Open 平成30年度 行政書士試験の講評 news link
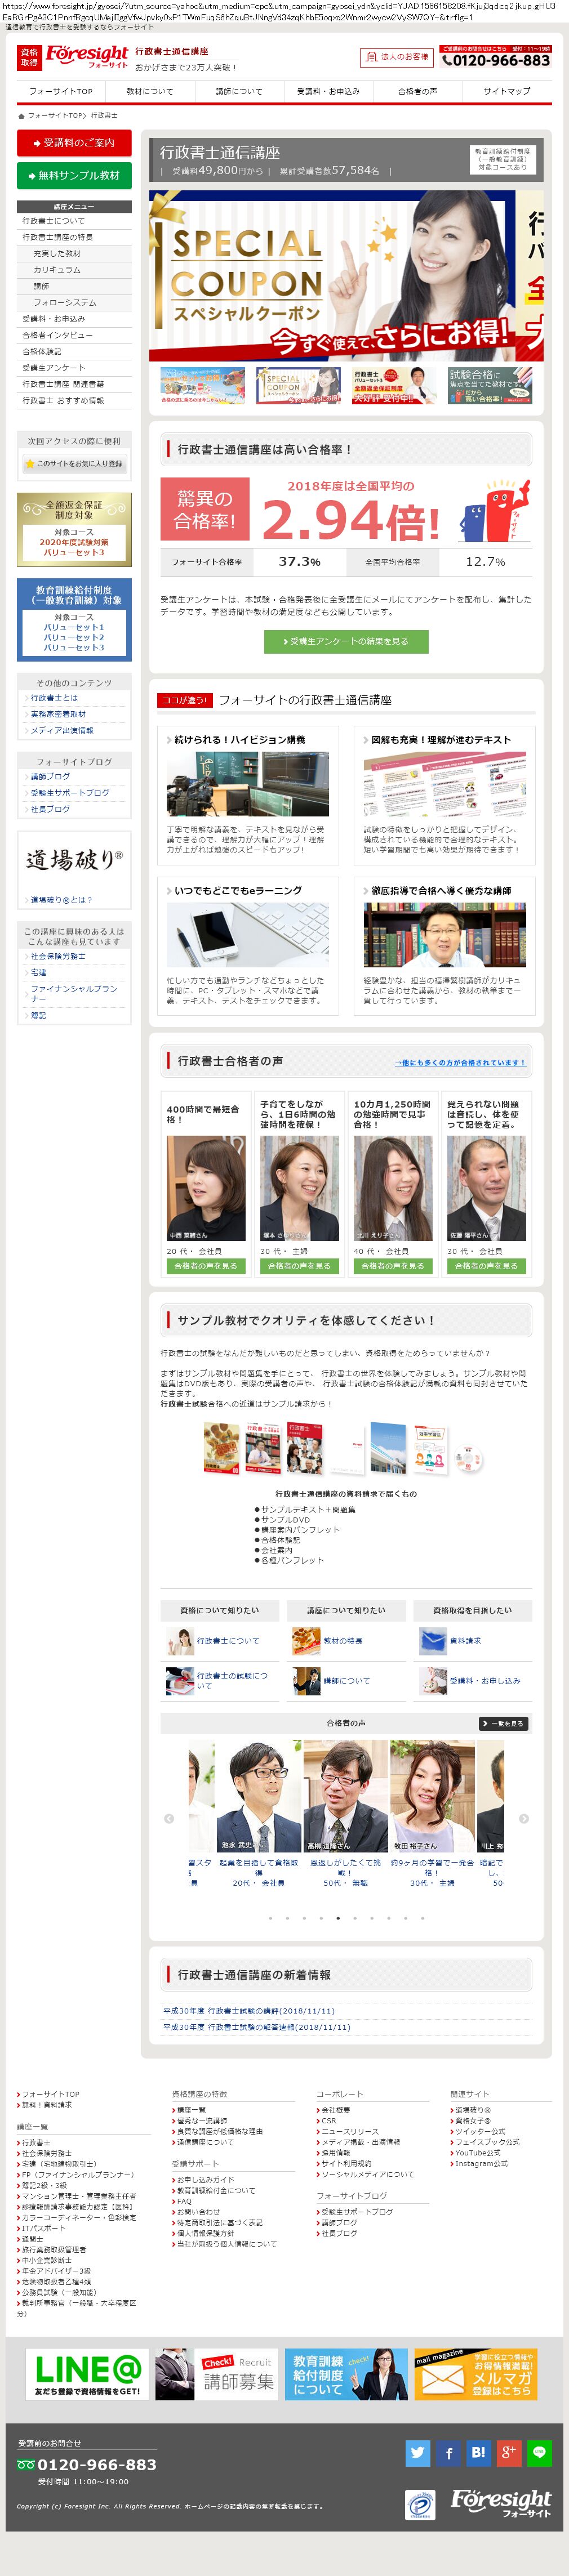 [x=249, y=2011]
